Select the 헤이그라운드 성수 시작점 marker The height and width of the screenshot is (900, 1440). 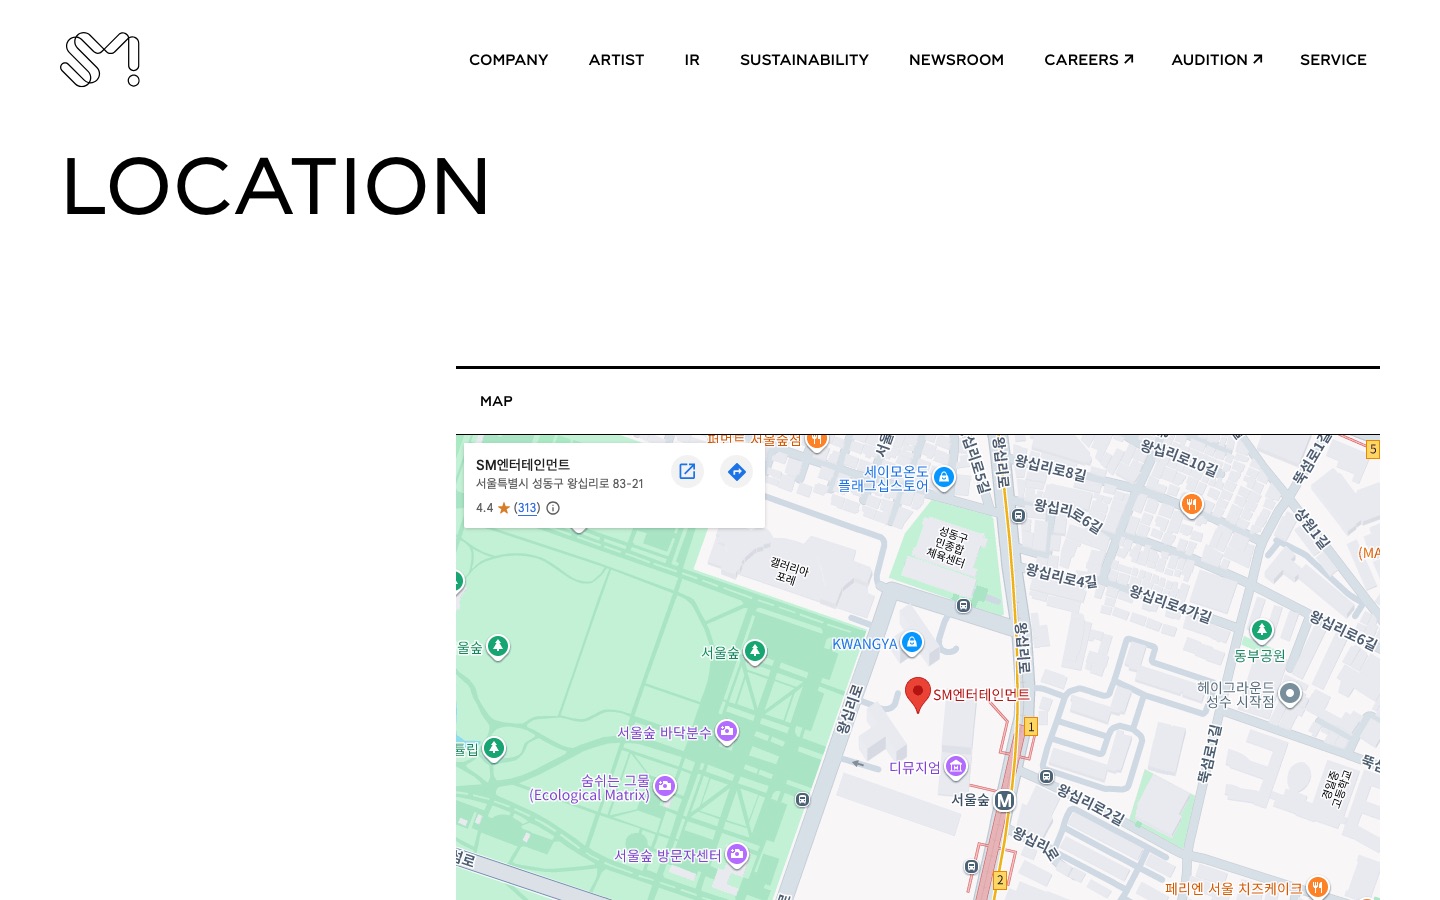(1290, 693)
